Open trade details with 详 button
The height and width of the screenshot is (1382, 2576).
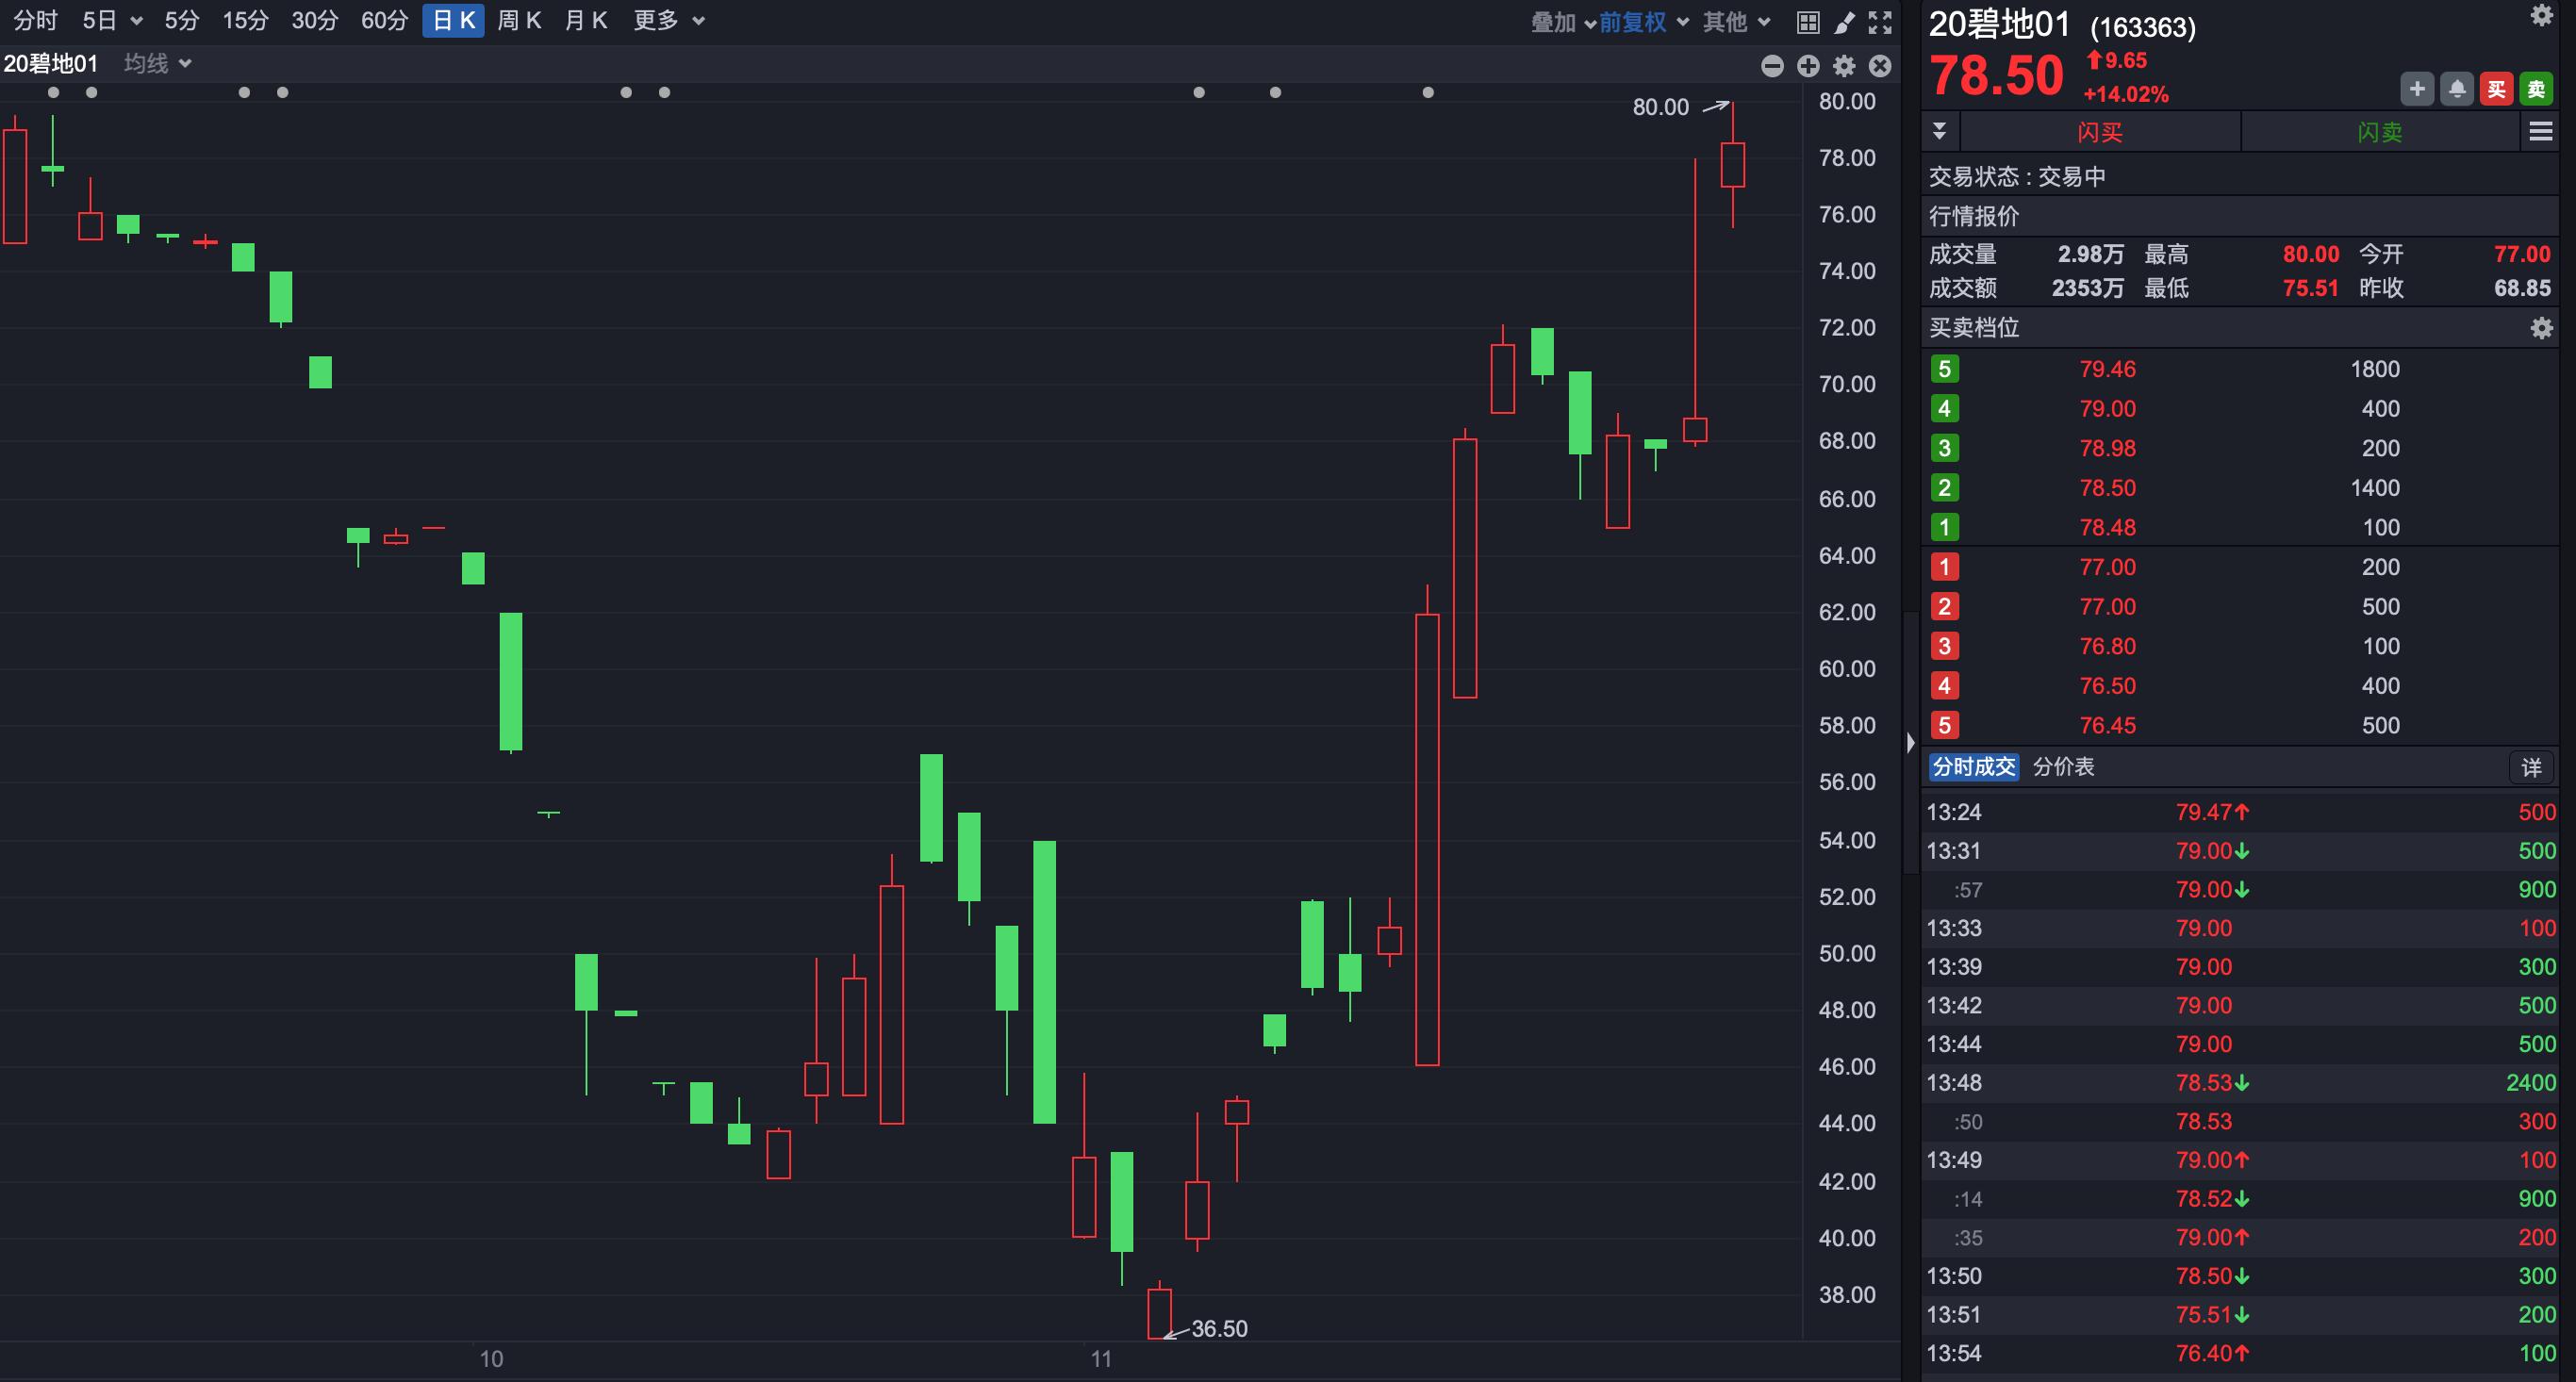point(2532,767)
